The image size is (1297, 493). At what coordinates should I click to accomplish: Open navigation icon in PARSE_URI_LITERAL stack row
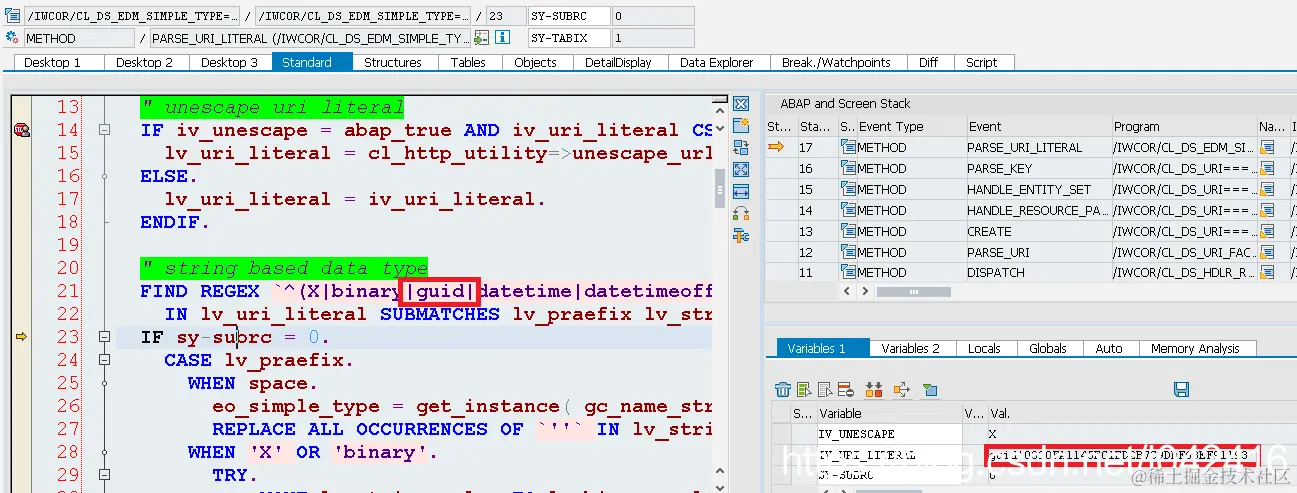coord(1268,147)
